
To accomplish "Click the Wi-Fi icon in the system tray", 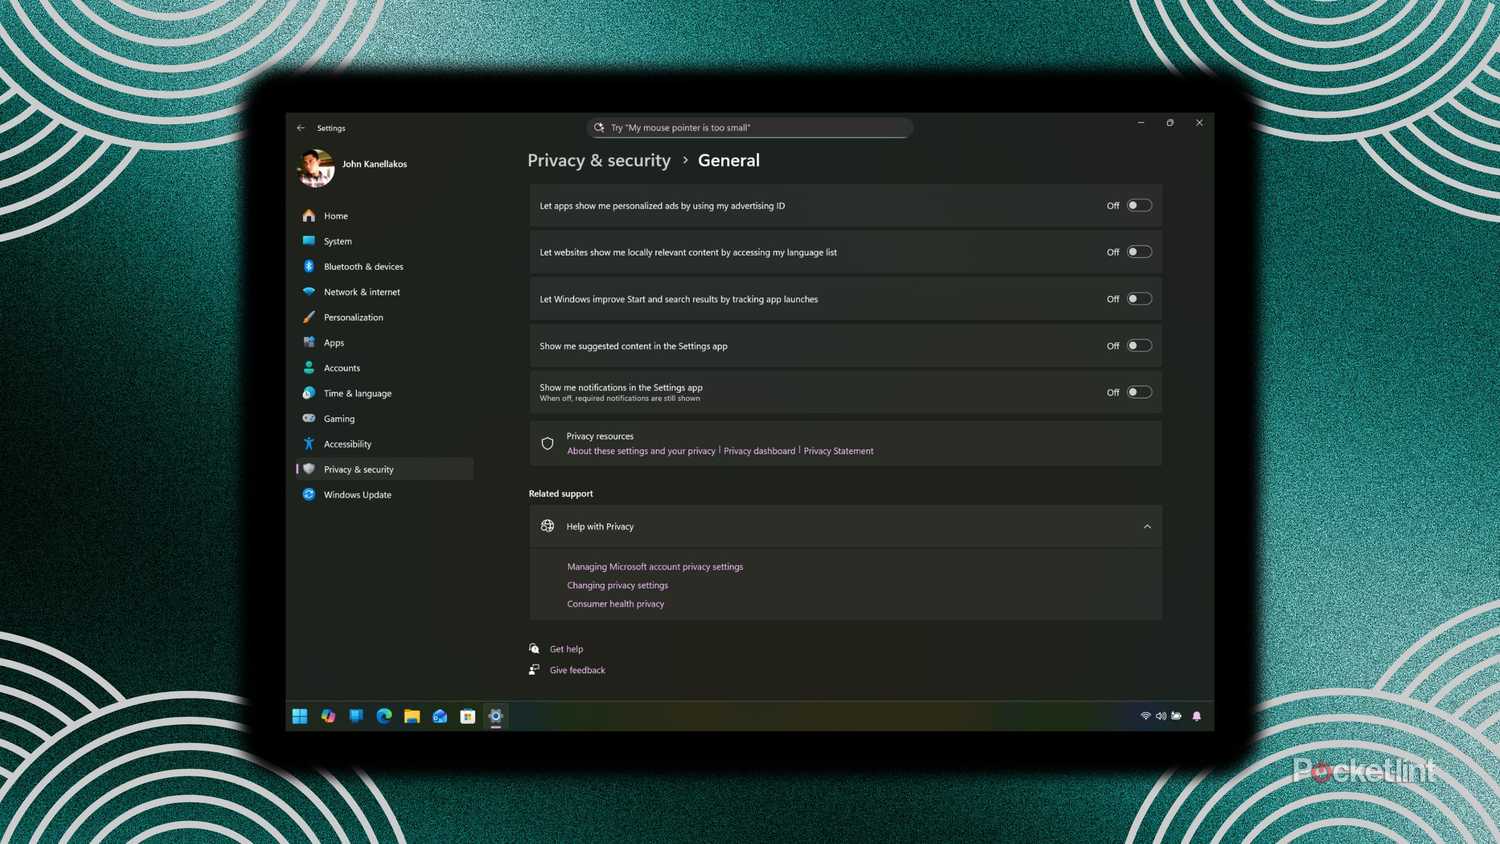I will pos(1146,716).
